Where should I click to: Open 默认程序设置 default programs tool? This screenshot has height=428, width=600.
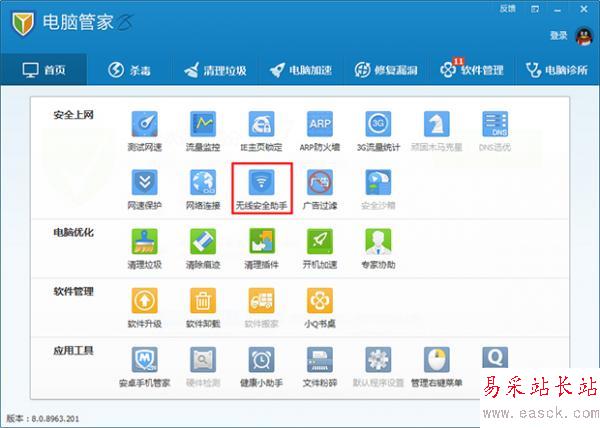coord(378,367)
